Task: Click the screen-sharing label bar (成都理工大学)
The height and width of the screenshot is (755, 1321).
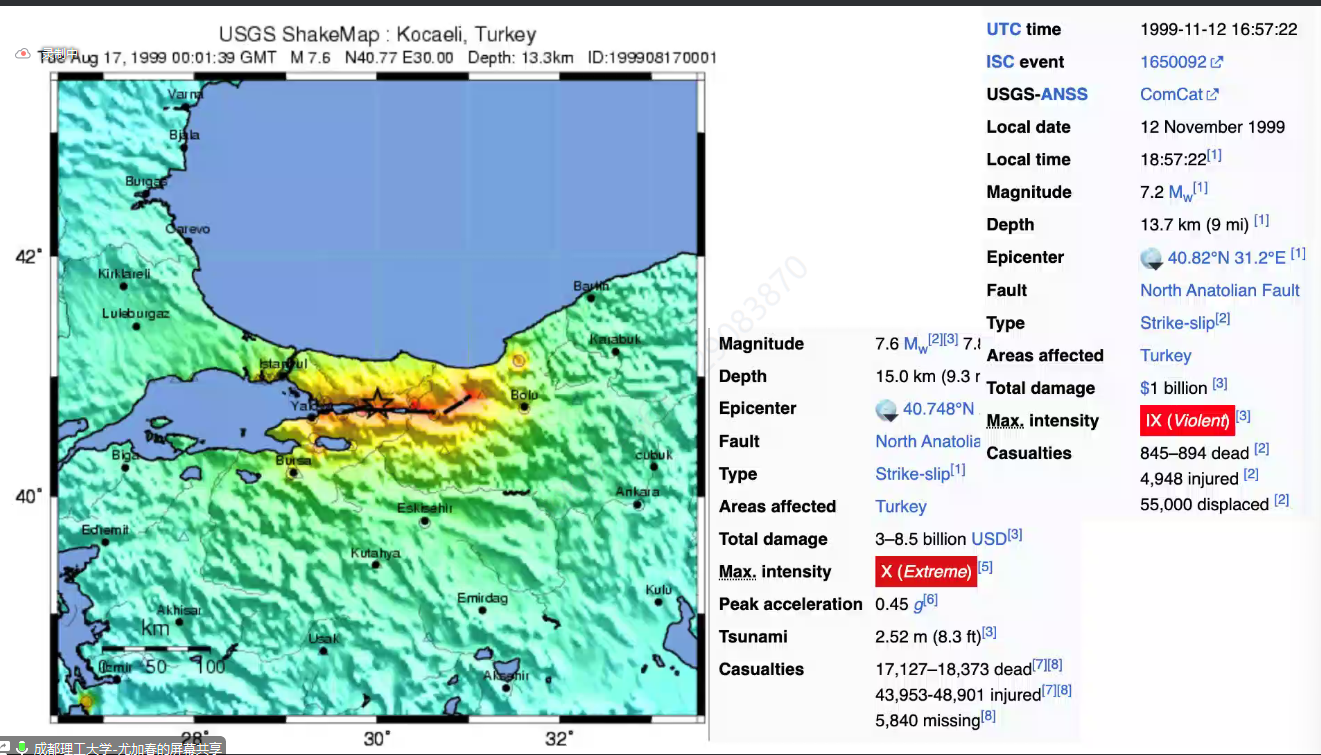Action: coord(113,747)
